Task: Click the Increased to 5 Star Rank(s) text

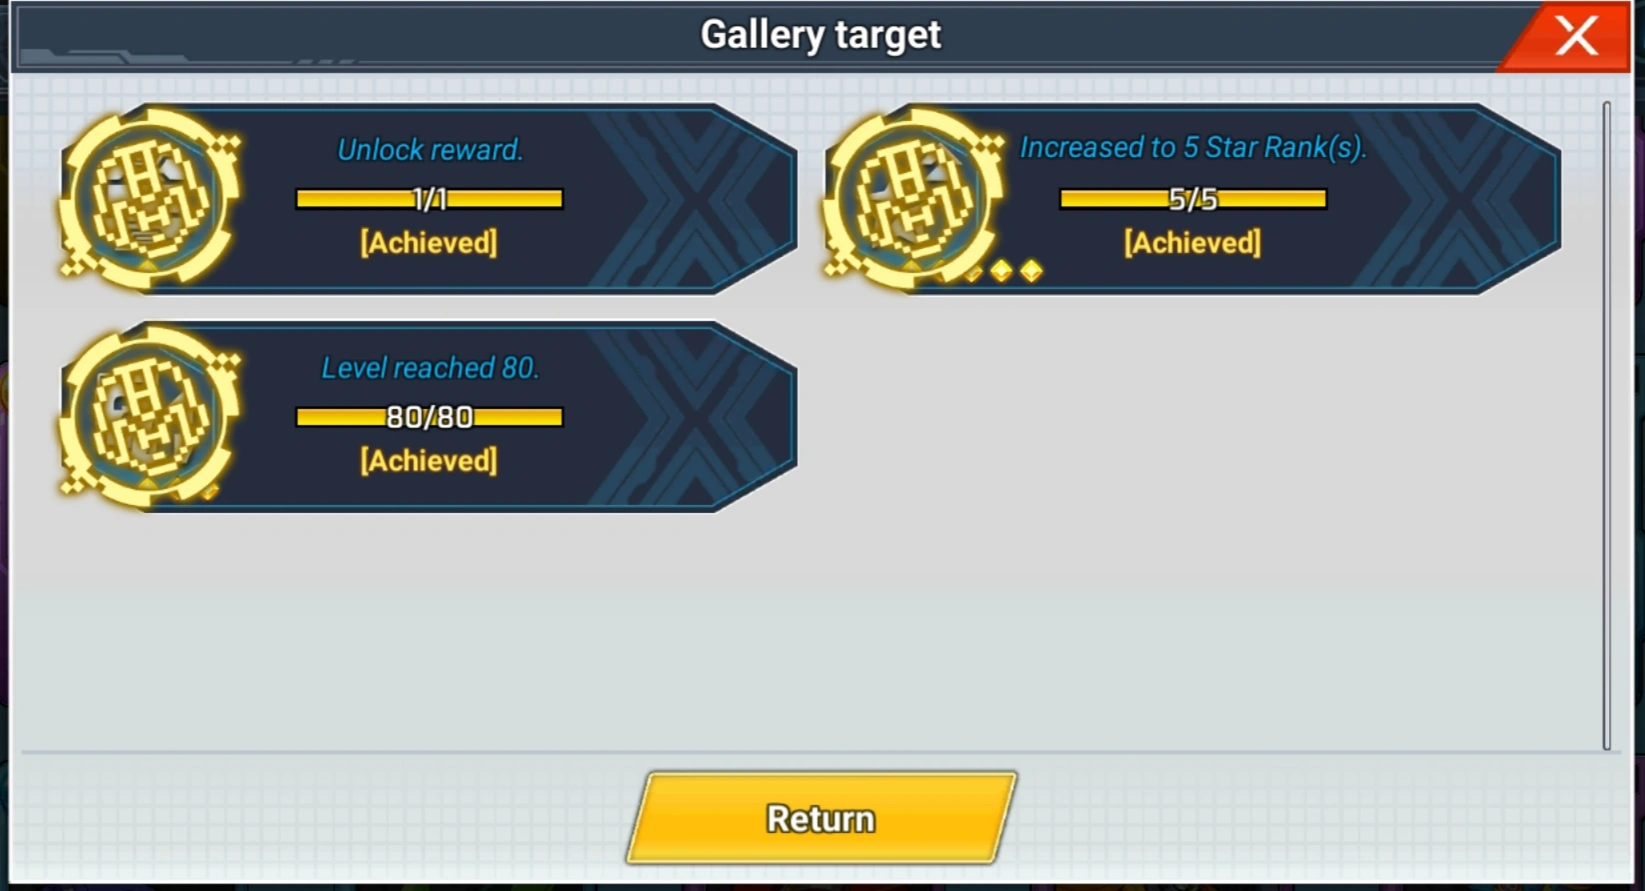Action: tap(1193, 148)
